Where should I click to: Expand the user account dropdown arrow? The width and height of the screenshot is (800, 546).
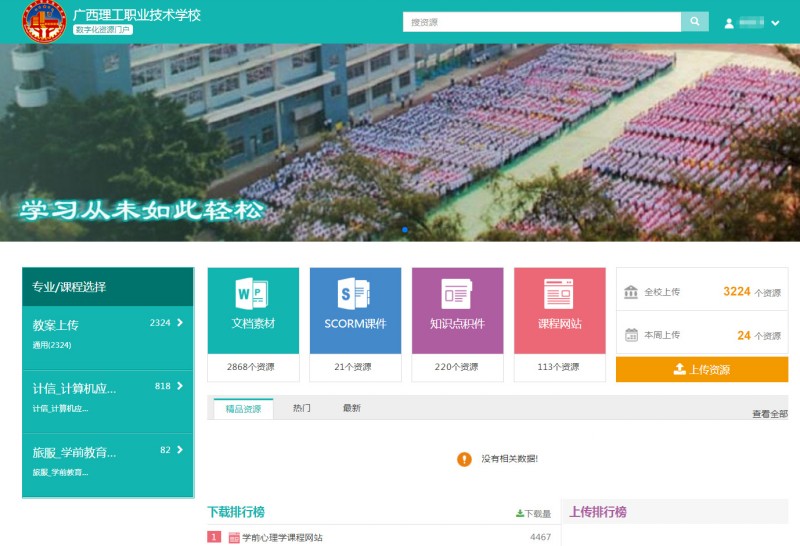click(775, 23)
